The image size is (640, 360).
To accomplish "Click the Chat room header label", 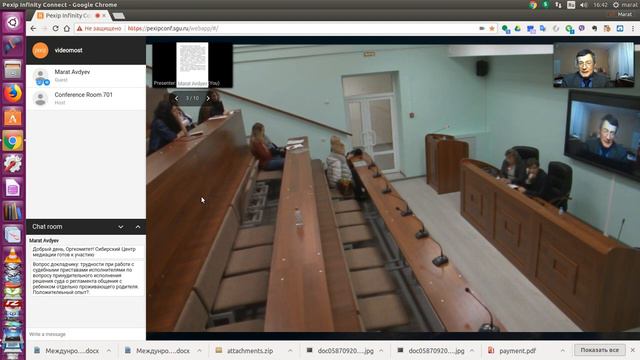I will (47, 227).
